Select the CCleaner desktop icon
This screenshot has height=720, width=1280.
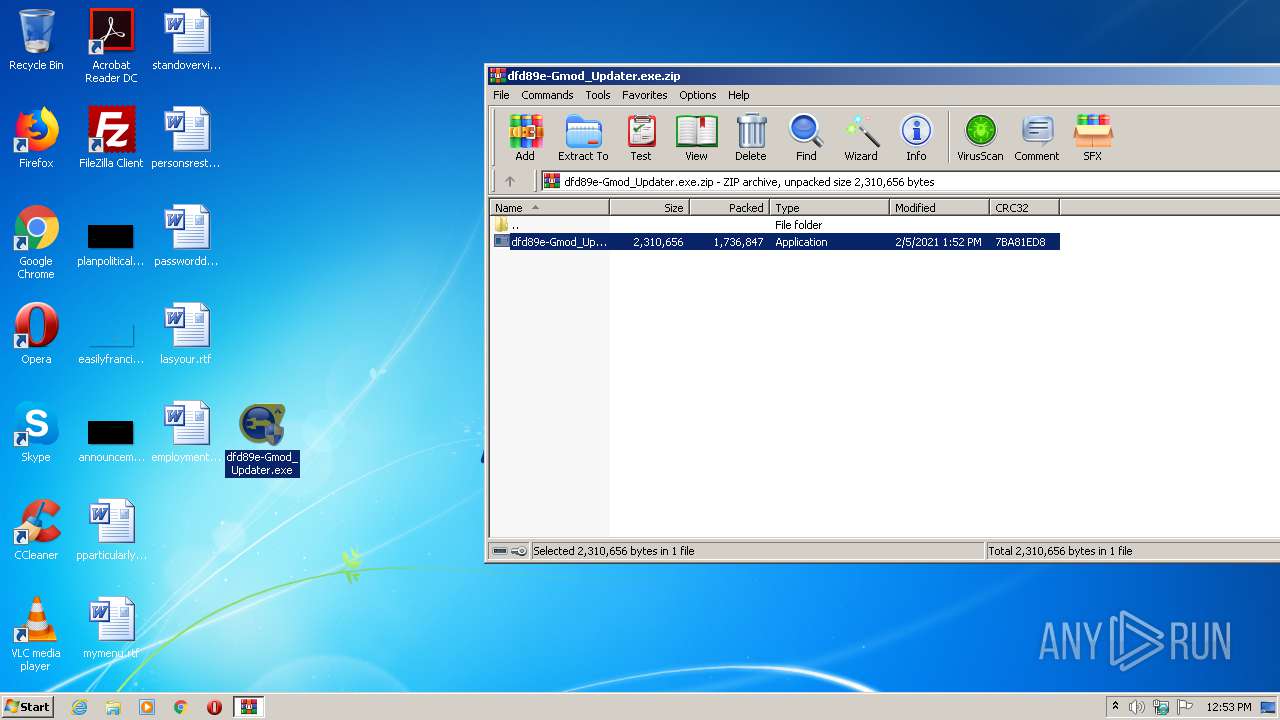coord(36,530)
